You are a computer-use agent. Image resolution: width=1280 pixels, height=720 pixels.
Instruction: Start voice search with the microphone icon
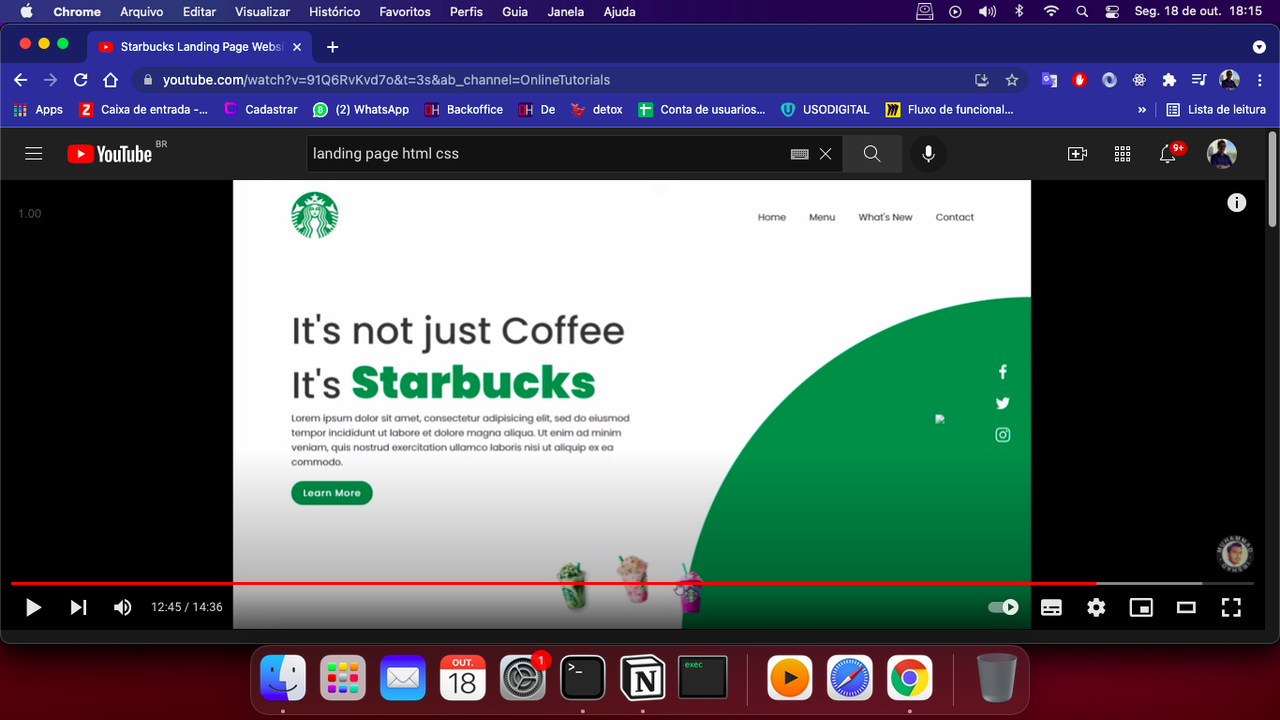click(928, 154)
